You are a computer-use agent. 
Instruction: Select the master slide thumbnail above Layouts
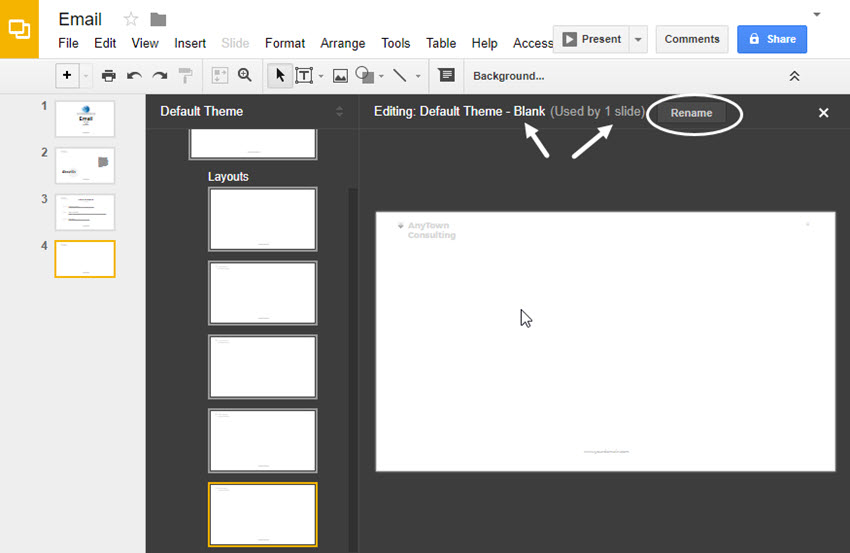253,144
